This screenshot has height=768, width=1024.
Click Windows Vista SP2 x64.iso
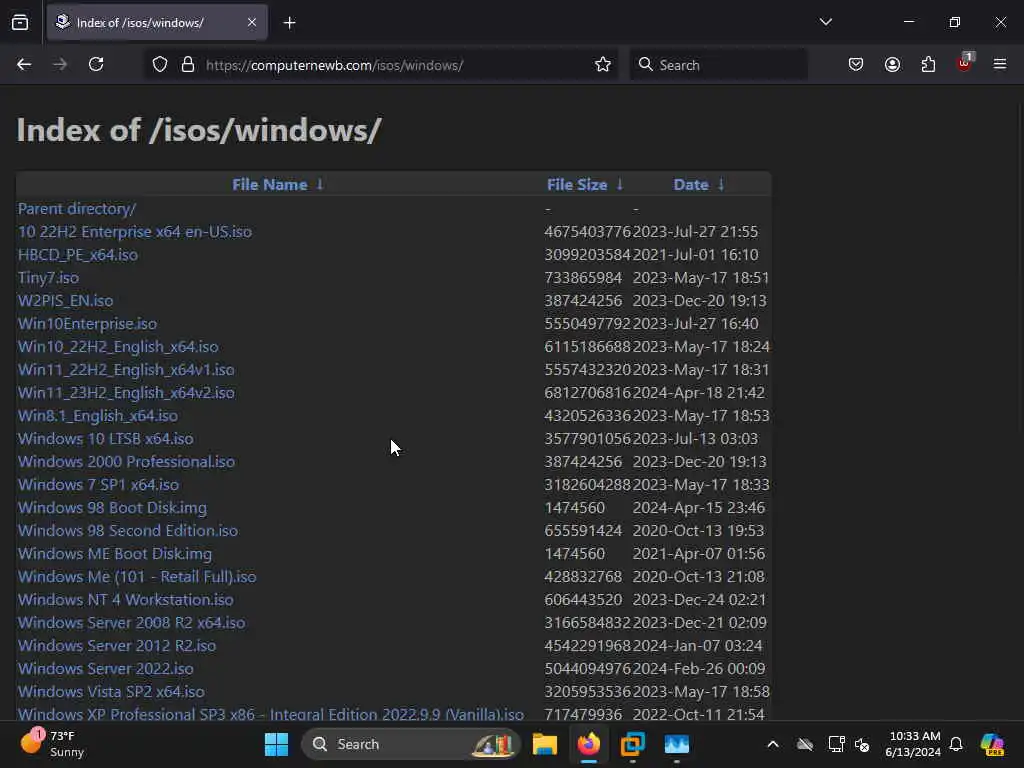point(111,692)
